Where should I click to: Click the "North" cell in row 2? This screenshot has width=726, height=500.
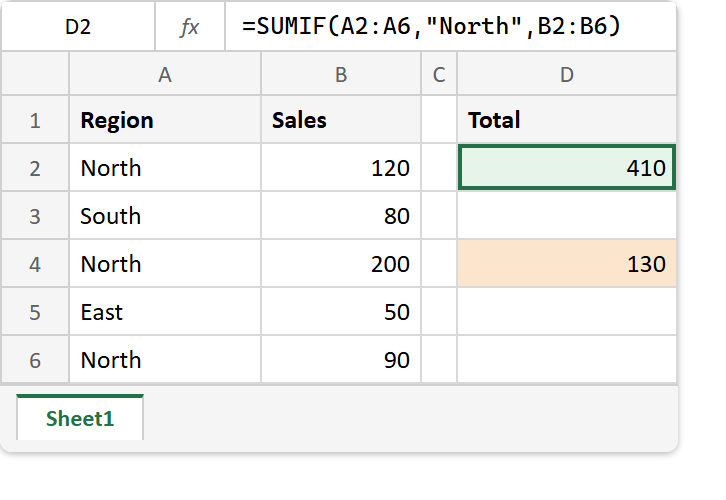coord(165,168)
